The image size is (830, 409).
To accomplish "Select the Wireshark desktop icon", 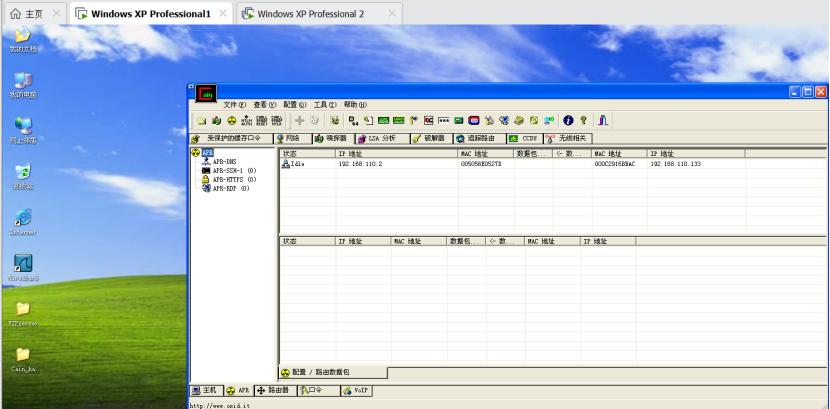I will click(x=23, y=268).
